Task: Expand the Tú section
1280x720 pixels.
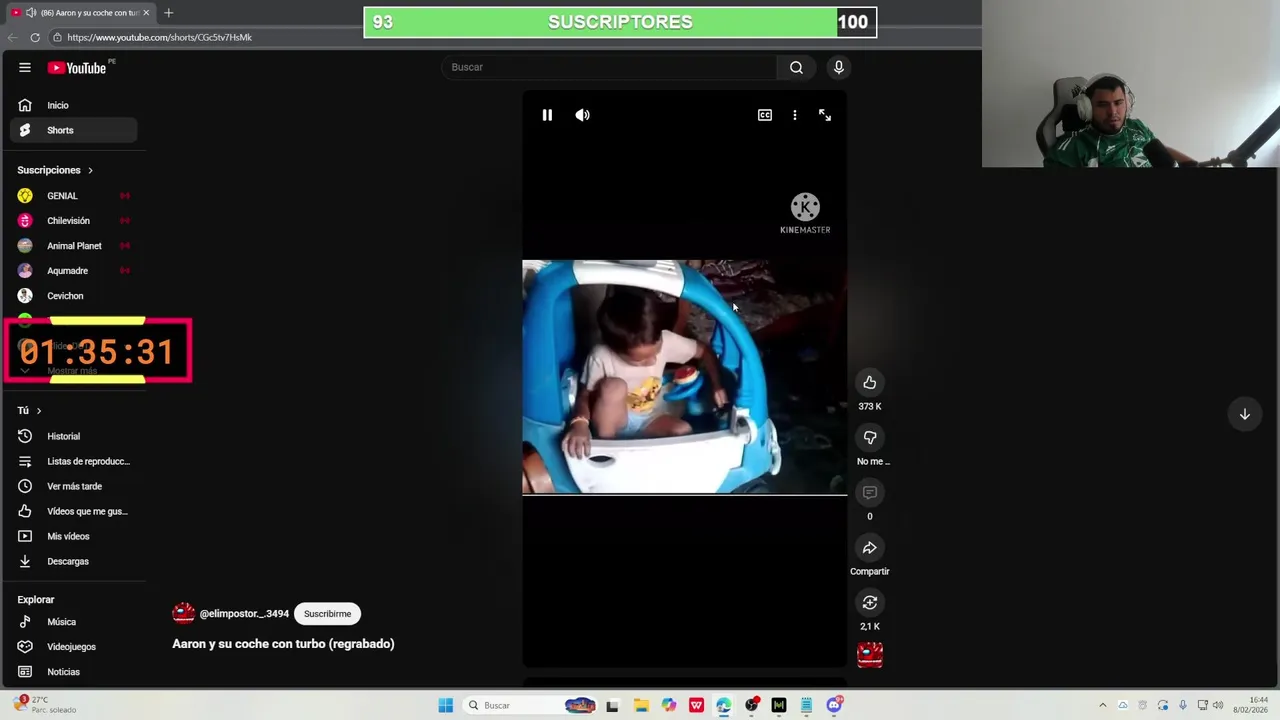Action: click(x=30, y=410)
